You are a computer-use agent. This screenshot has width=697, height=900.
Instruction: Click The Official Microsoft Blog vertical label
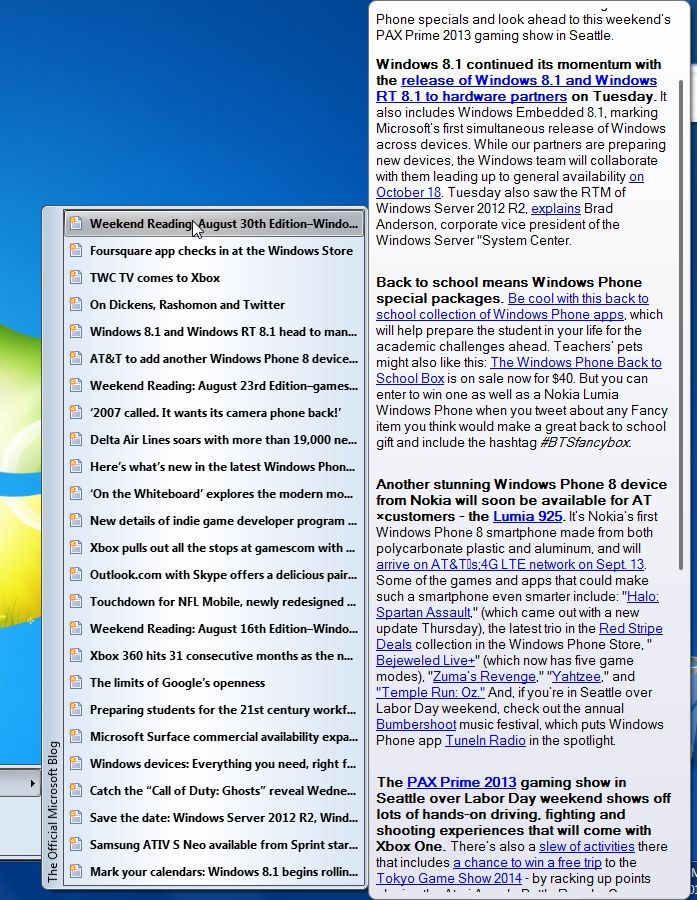(x=53, y=812)
